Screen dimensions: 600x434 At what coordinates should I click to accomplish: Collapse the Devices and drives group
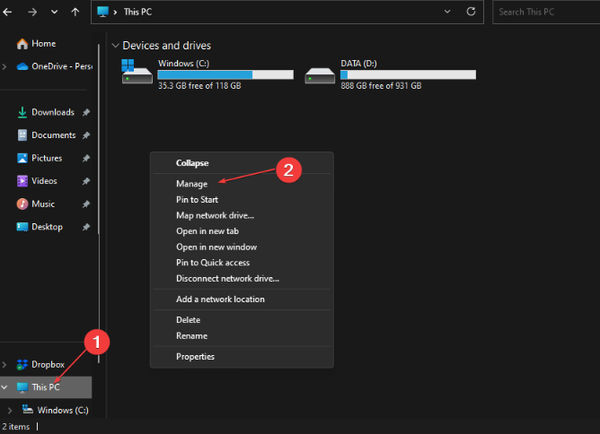[x=115, y=46]
